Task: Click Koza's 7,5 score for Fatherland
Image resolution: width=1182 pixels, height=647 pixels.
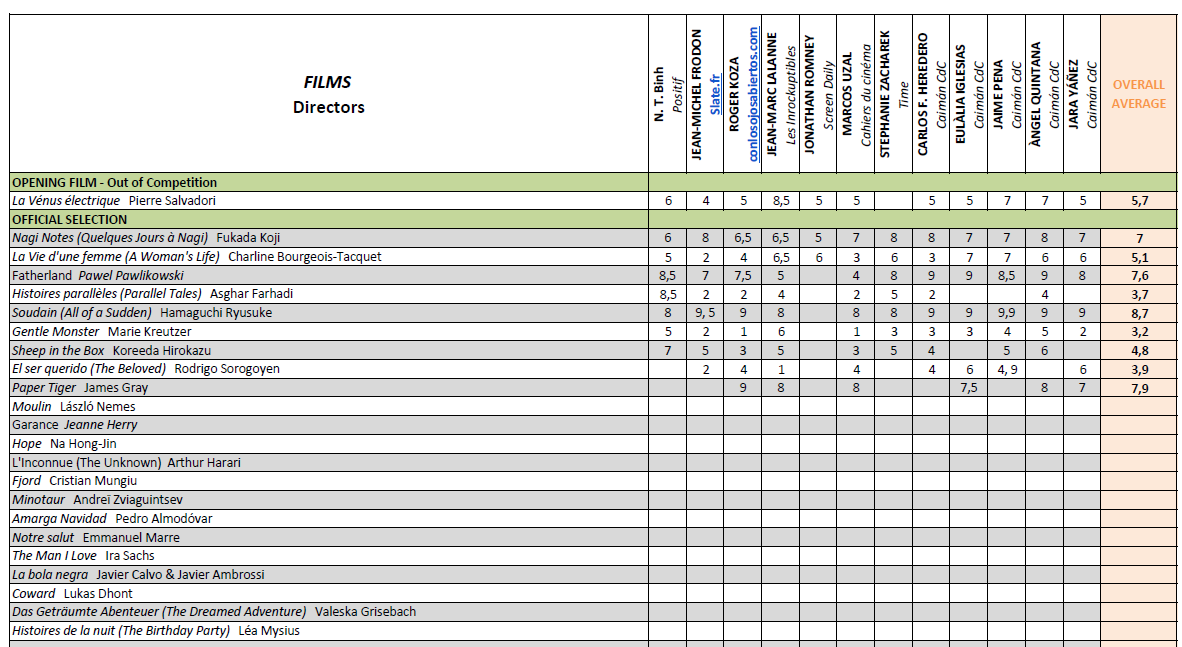Action: click(x=743, y=275)
